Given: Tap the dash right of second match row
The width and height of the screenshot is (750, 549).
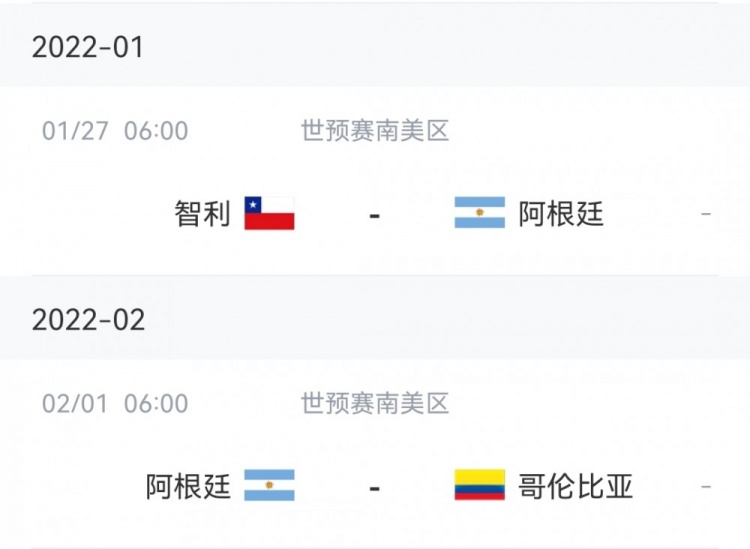Looking at the screenshot, I should click(706, 487).
